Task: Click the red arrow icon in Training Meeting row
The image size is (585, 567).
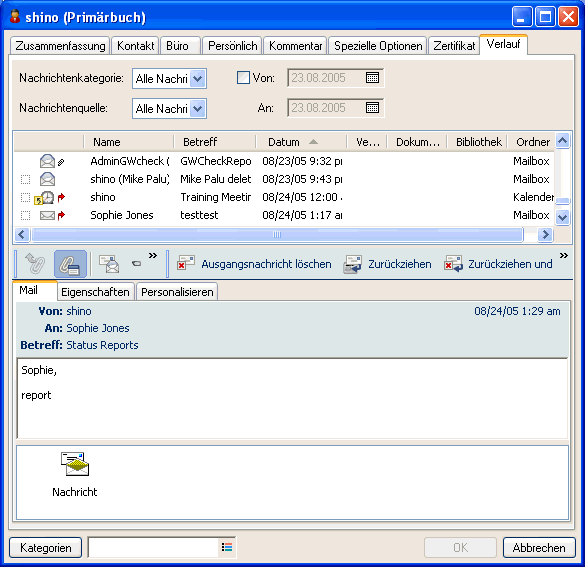Action: pos(62,197)
